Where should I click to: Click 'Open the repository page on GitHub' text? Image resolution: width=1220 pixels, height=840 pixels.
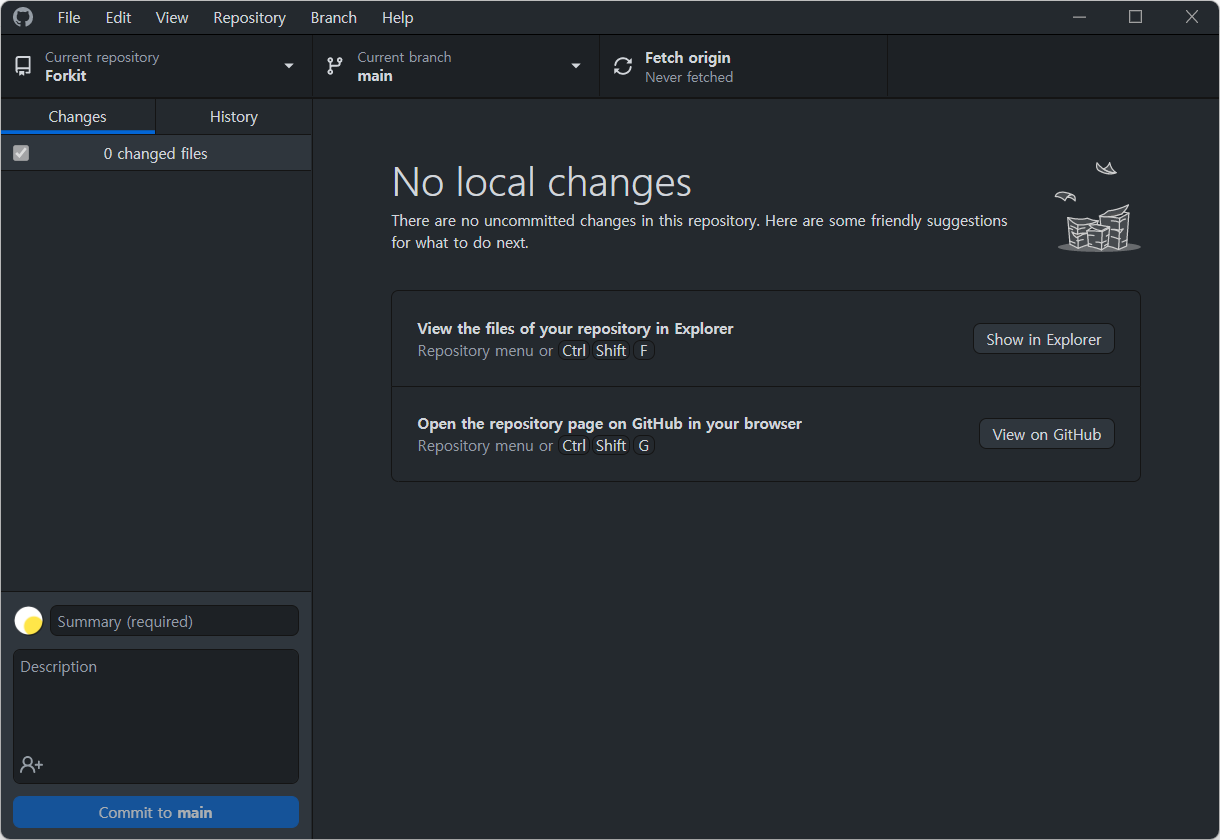coord(610,423)
